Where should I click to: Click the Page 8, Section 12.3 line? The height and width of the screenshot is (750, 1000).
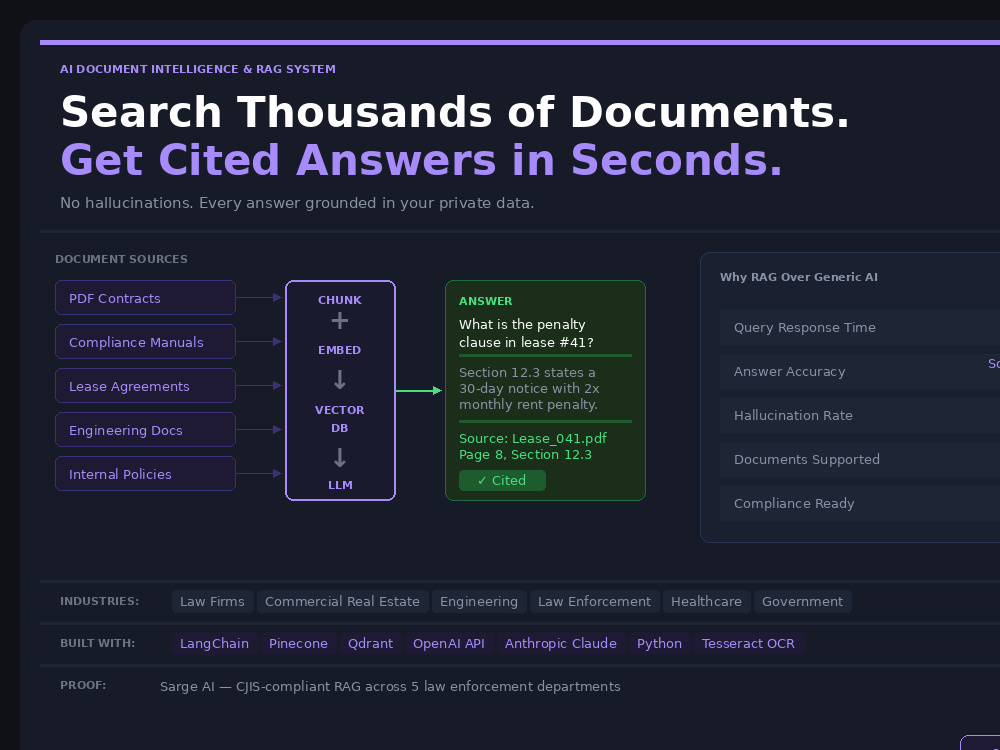pos(526,455)
